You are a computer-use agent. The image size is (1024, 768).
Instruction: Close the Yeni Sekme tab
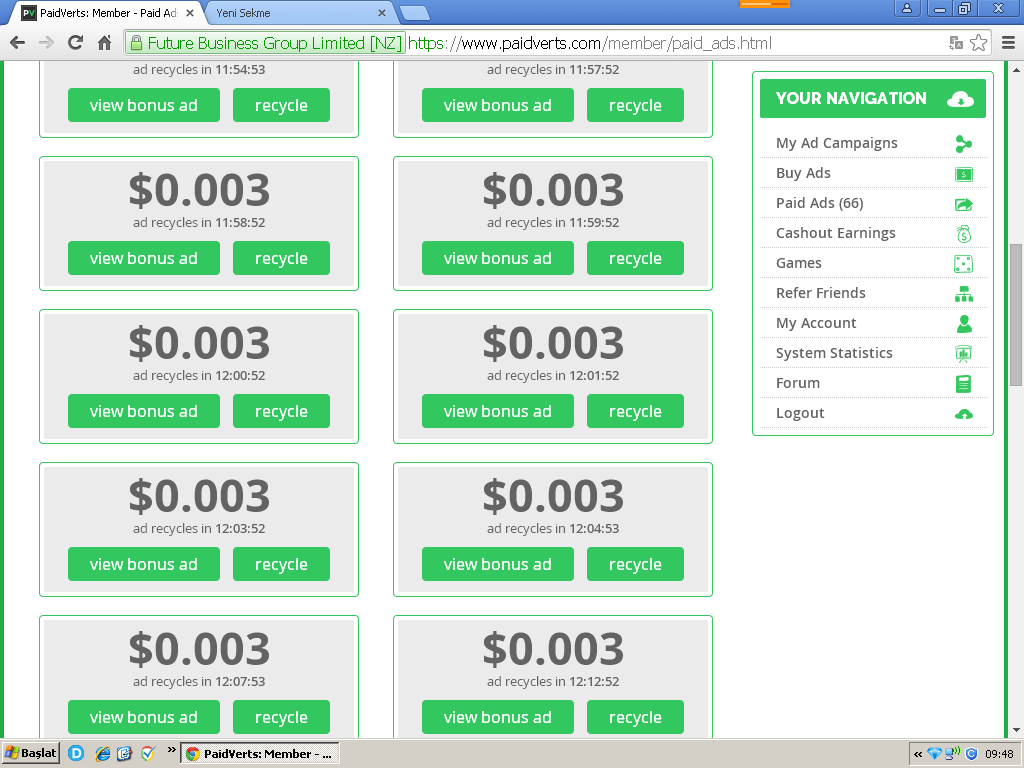pyautogui.click(x=382, y=13)
